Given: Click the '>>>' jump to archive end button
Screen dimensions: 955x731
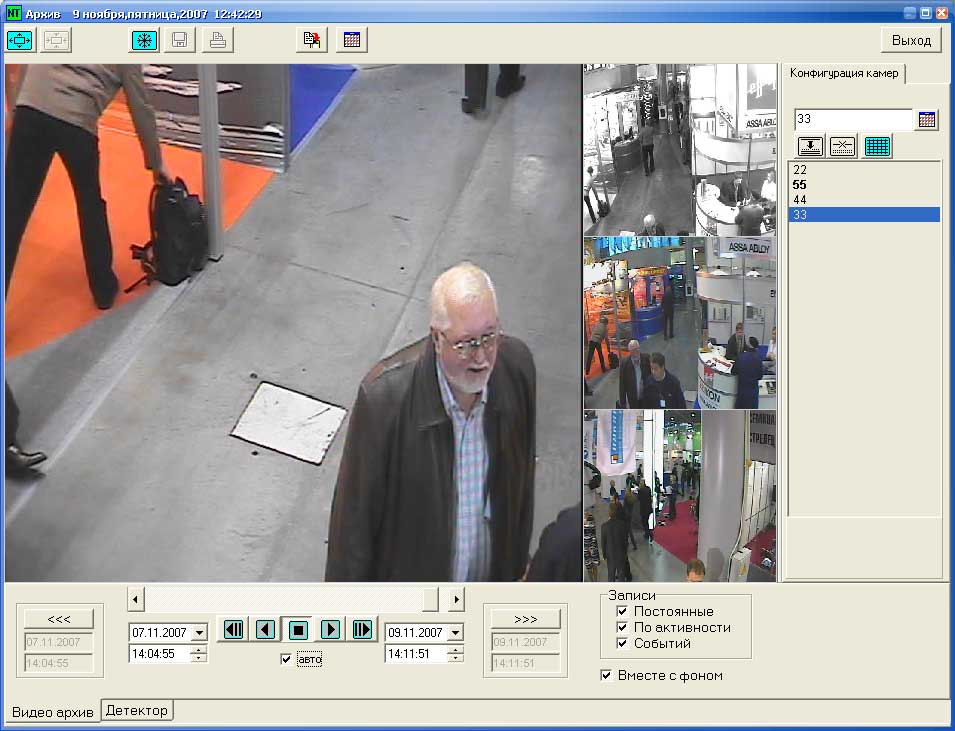Looking at the screenshot, I should tap(525, 618).
